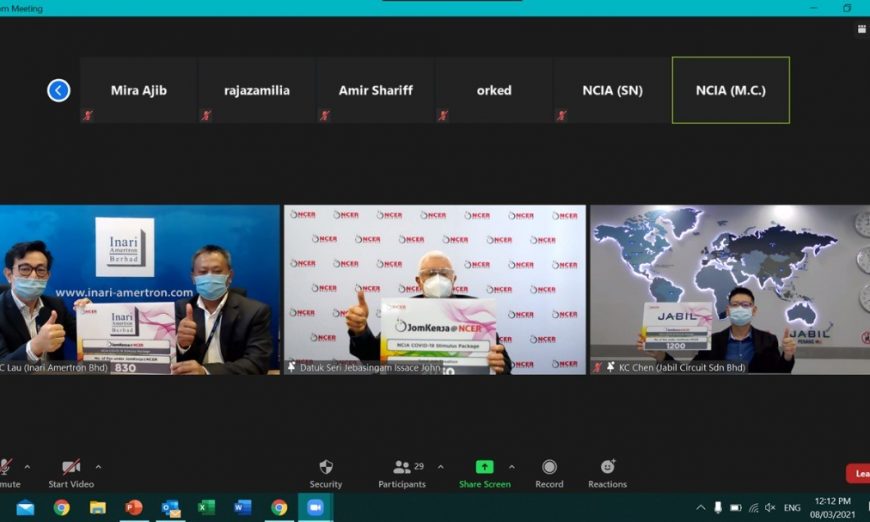Click the Zoom icon in taskbar
Viewport: 870px width, 522px height.
[x=315, y=508]
